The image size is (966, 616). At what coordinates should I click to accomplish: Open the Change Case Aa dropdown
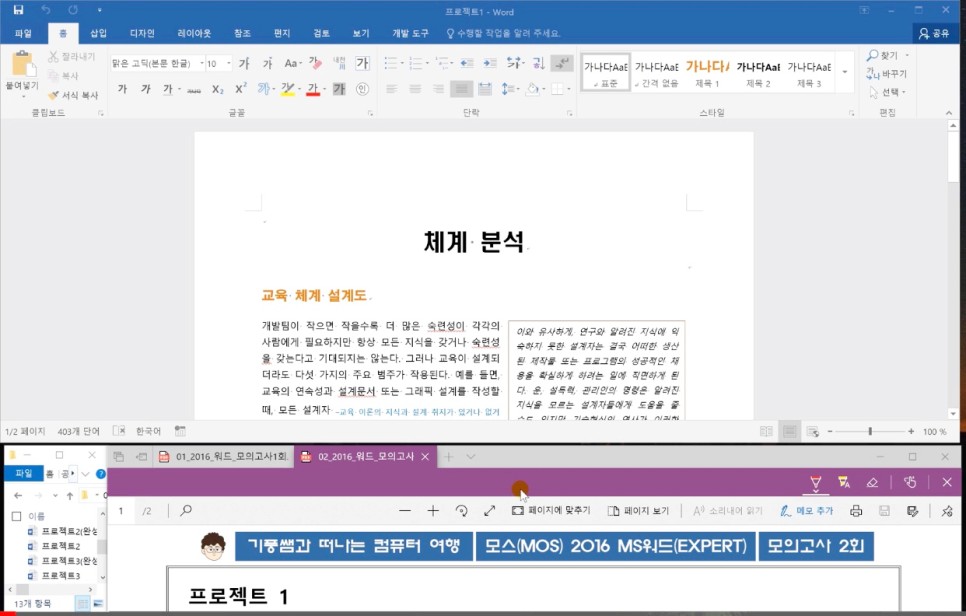293,63
